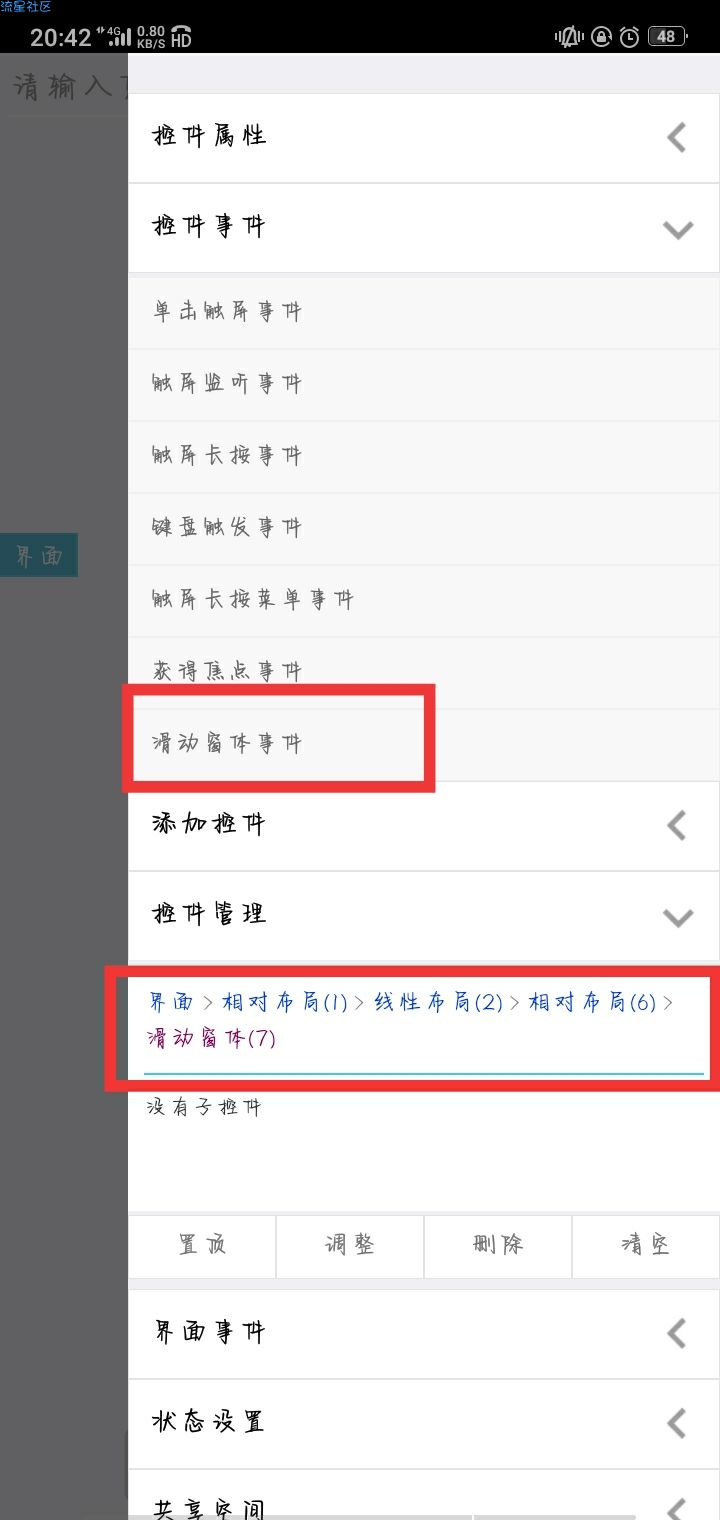The height and width of the screenshot is (1520, 720).
Task: Go to 界面 in breadcrumb
Action: (171, 1002)
